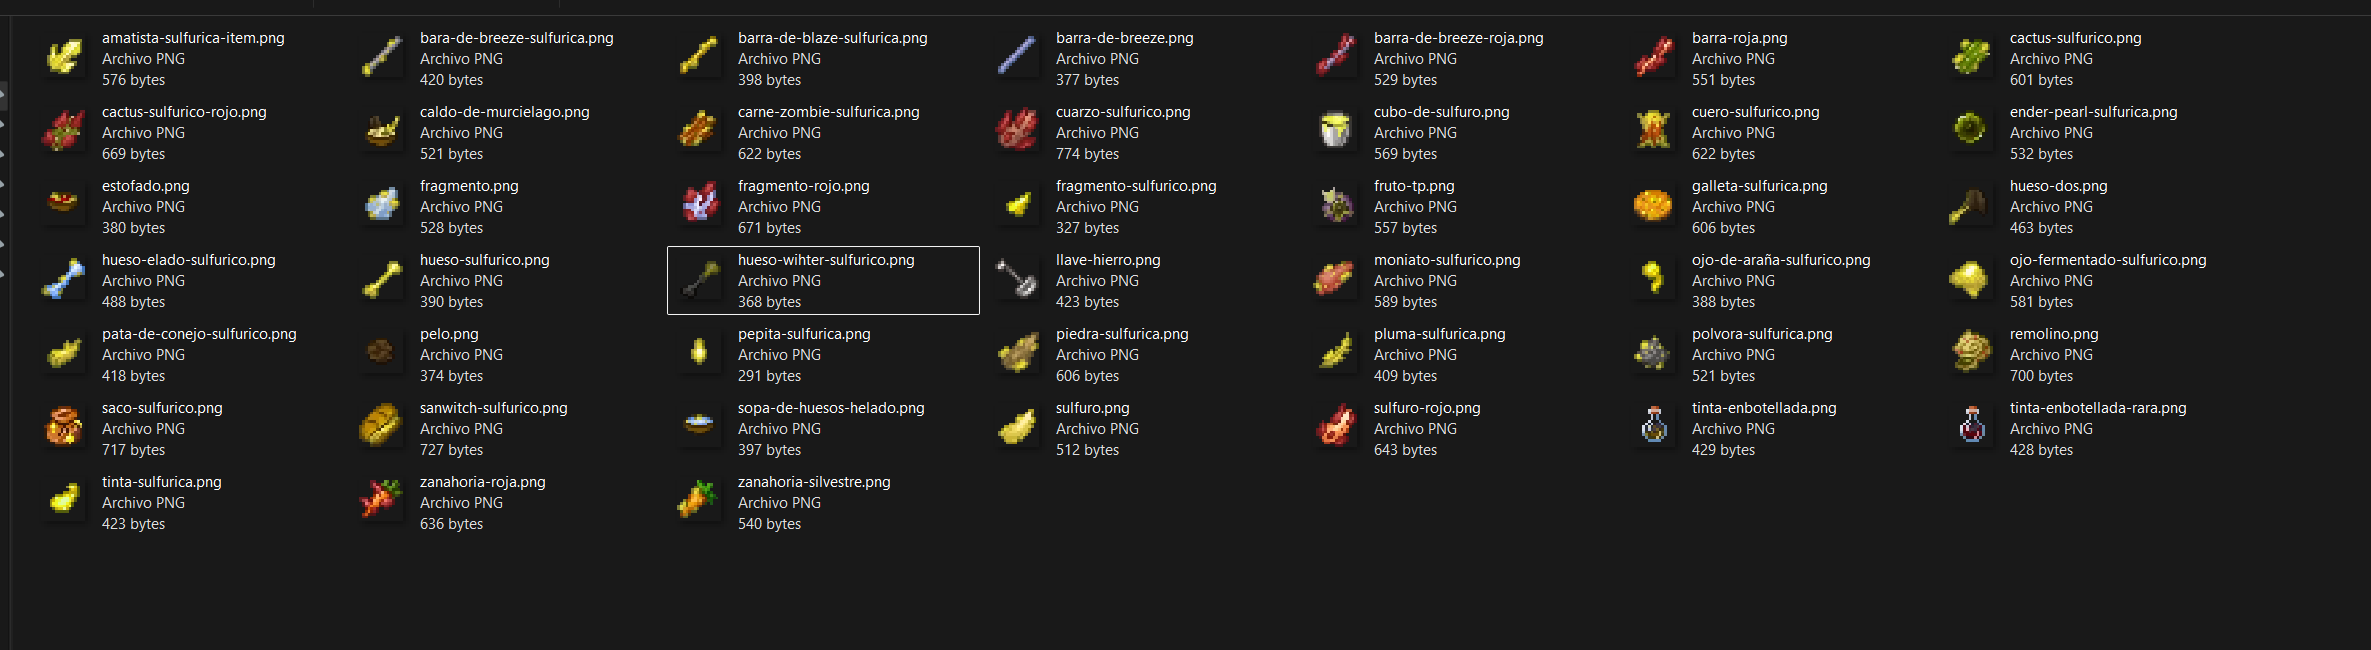Select the ender-pearl-sulfurica.png icon
Image resolution: width=2371 pixels, height=650 pixels.
(x=1972, y=131)
